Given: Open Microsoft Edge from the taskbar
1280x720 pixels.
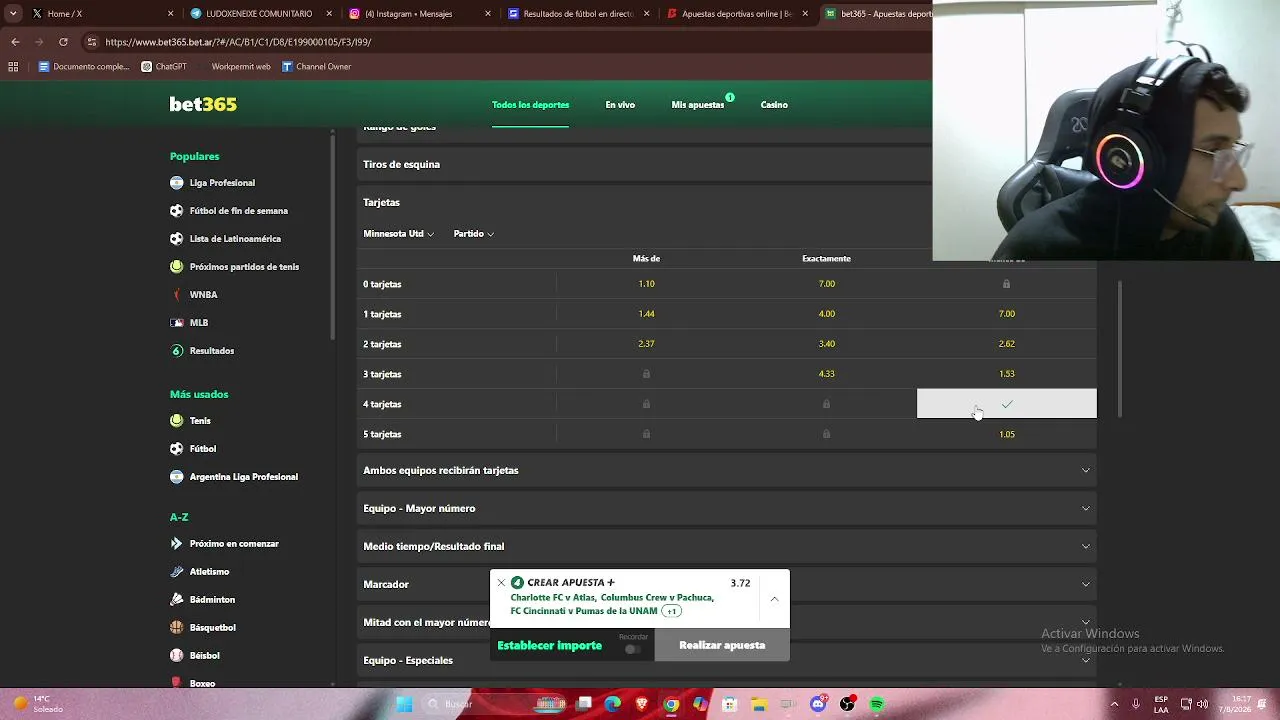Looking at the screenshot, I should pyautogui.click(x=613, y=704).
